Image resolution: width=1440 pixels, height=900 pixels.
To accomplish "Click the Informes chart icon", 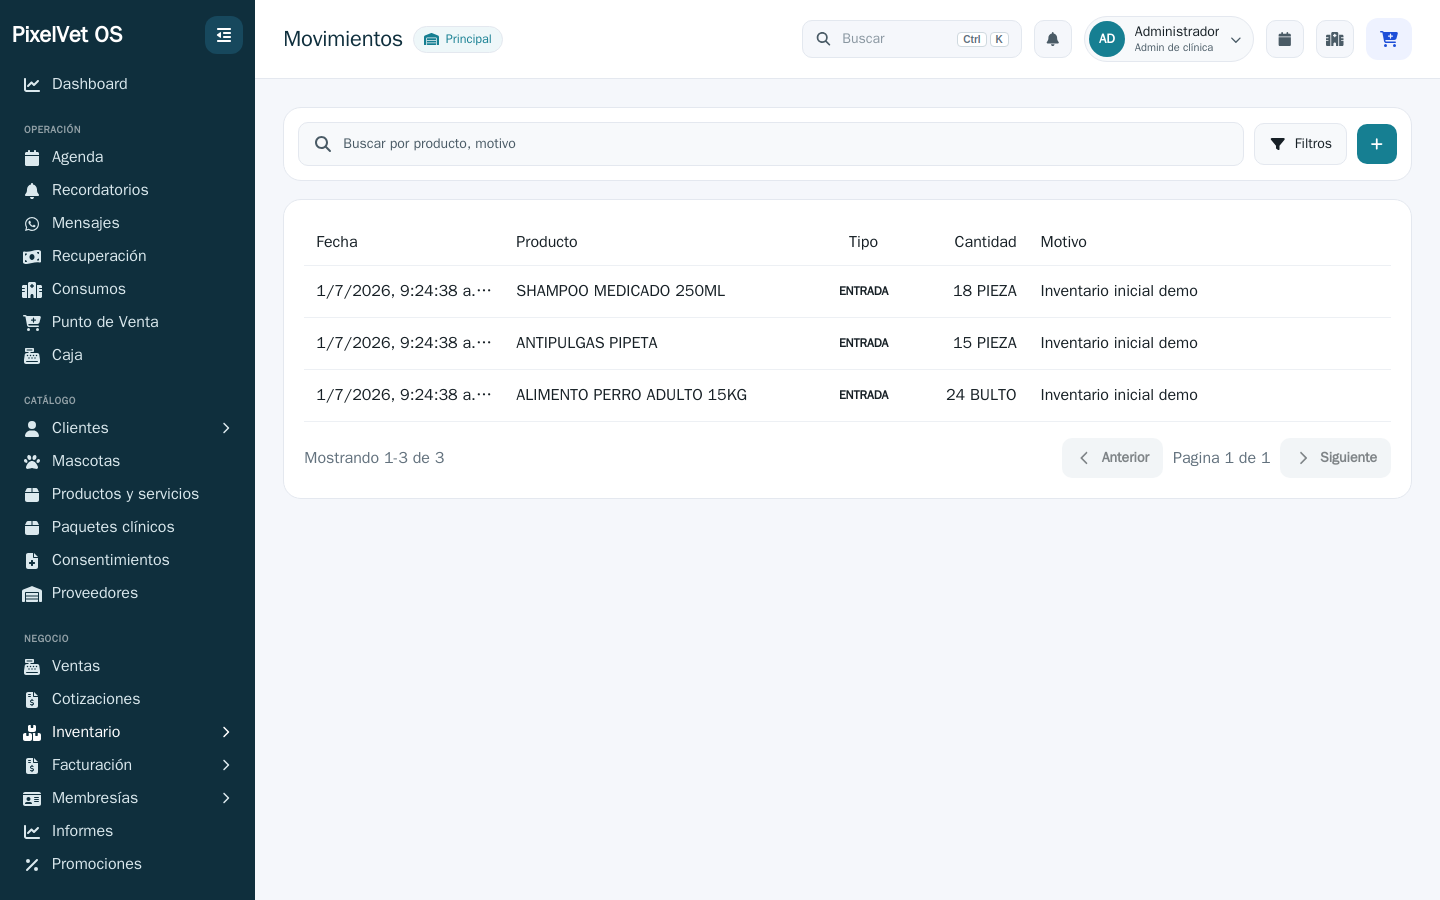I will coord(32,832).
